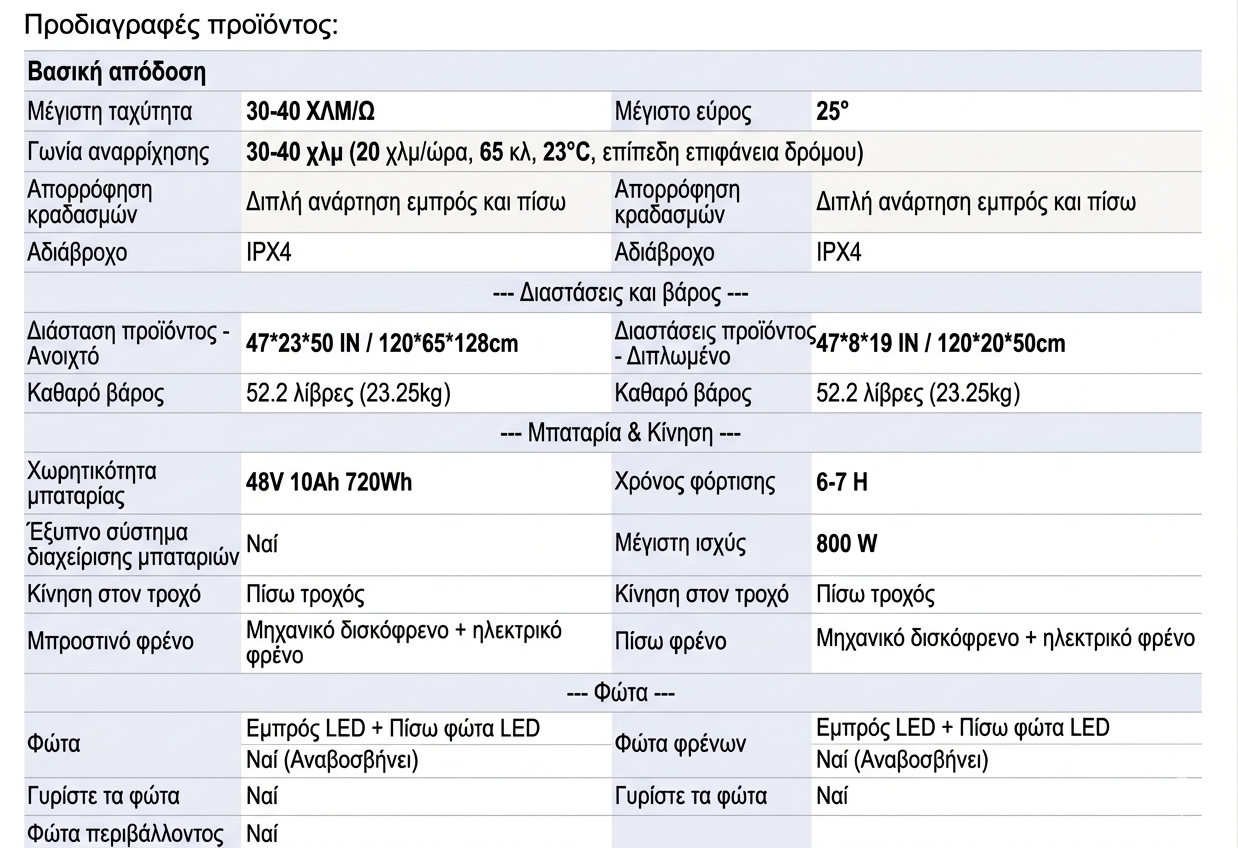Select the 'Φώτα' section divider row
Screen dimensions: 1238x848
[621, 692]
